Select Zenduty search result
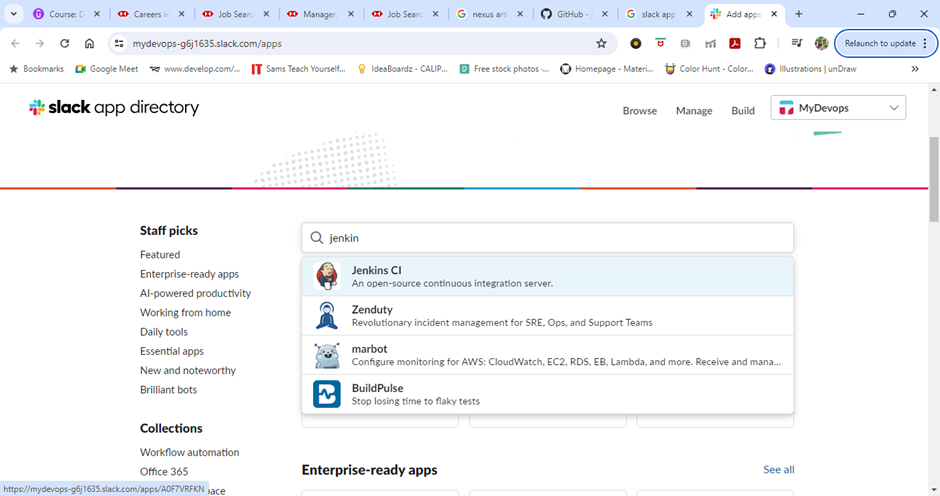Viewport: 940px width, 496px height. 547,315
